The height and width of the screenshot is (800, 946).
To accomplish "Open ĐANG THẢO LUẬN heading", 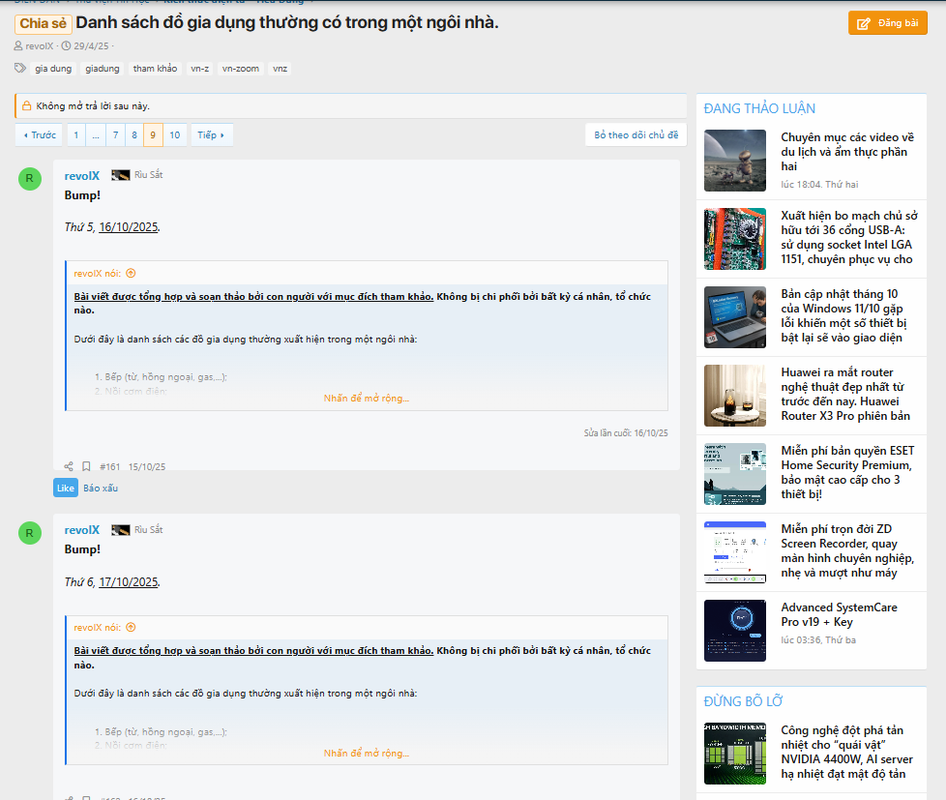I will pos(759,109).
